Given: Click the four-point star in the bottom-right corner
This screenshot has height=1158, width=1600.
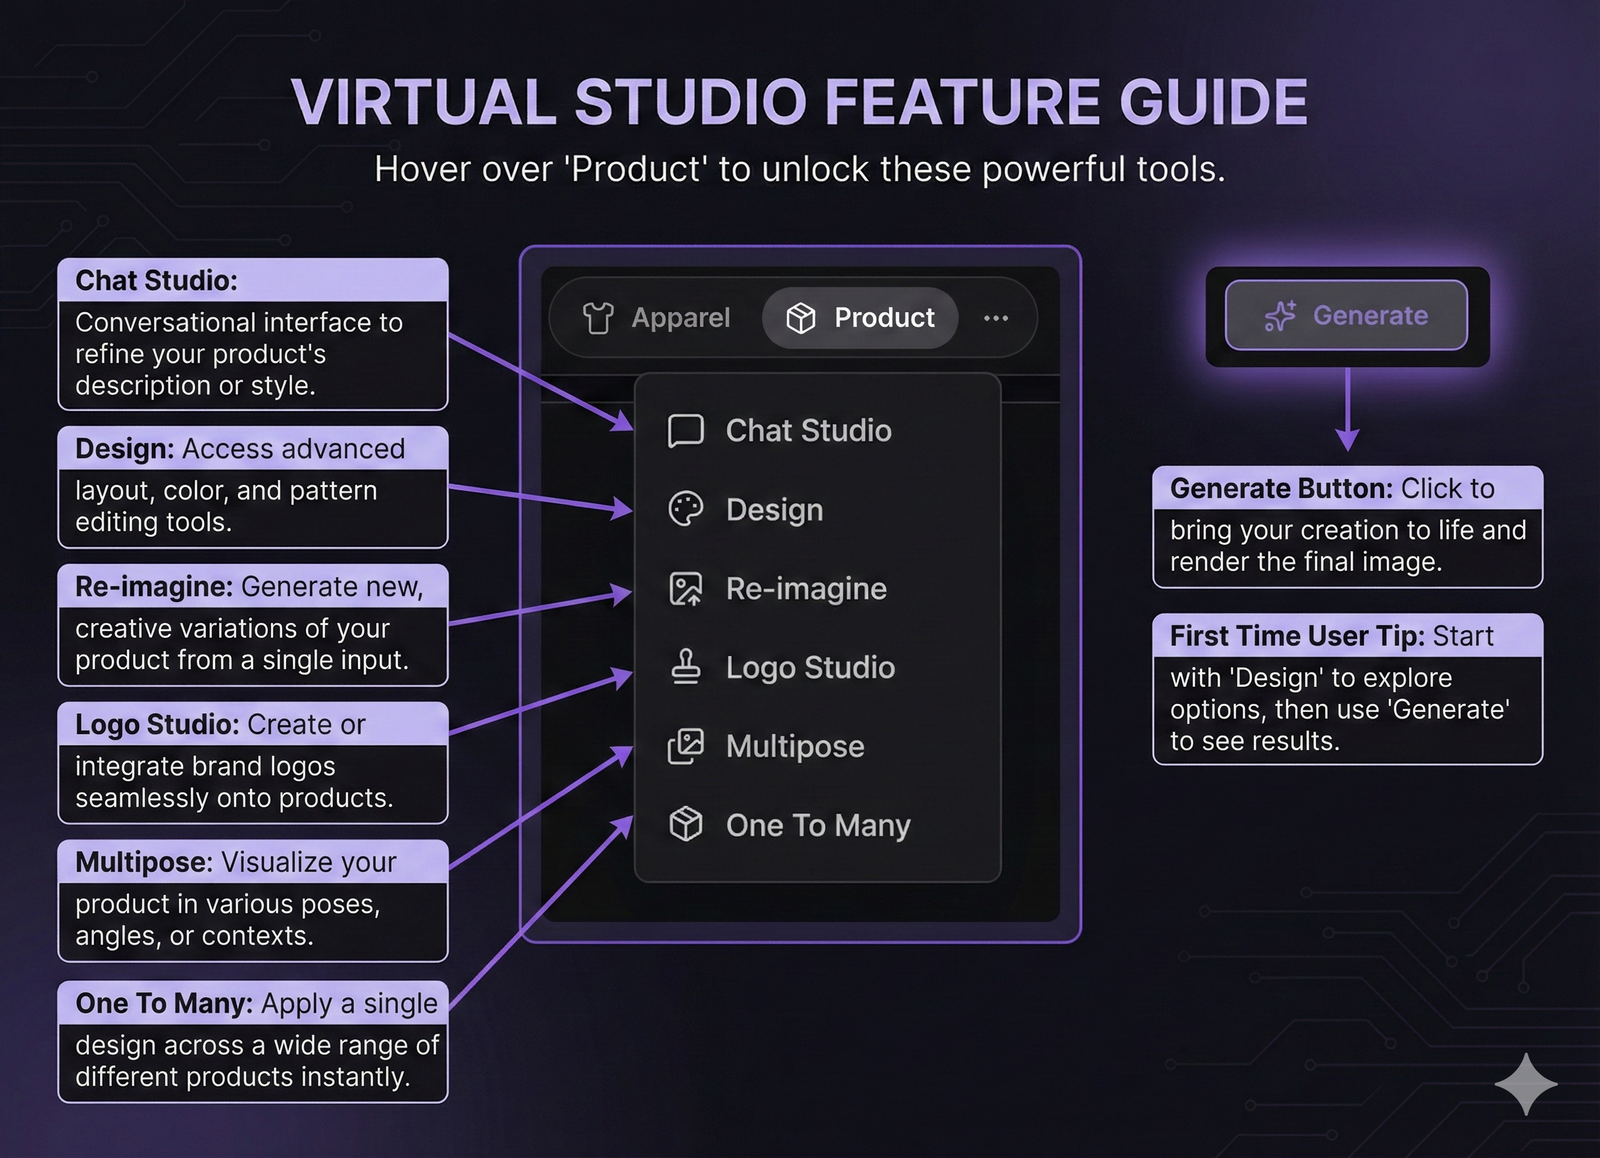Looking at the screenshot, I should [x=1526, y=1085].
